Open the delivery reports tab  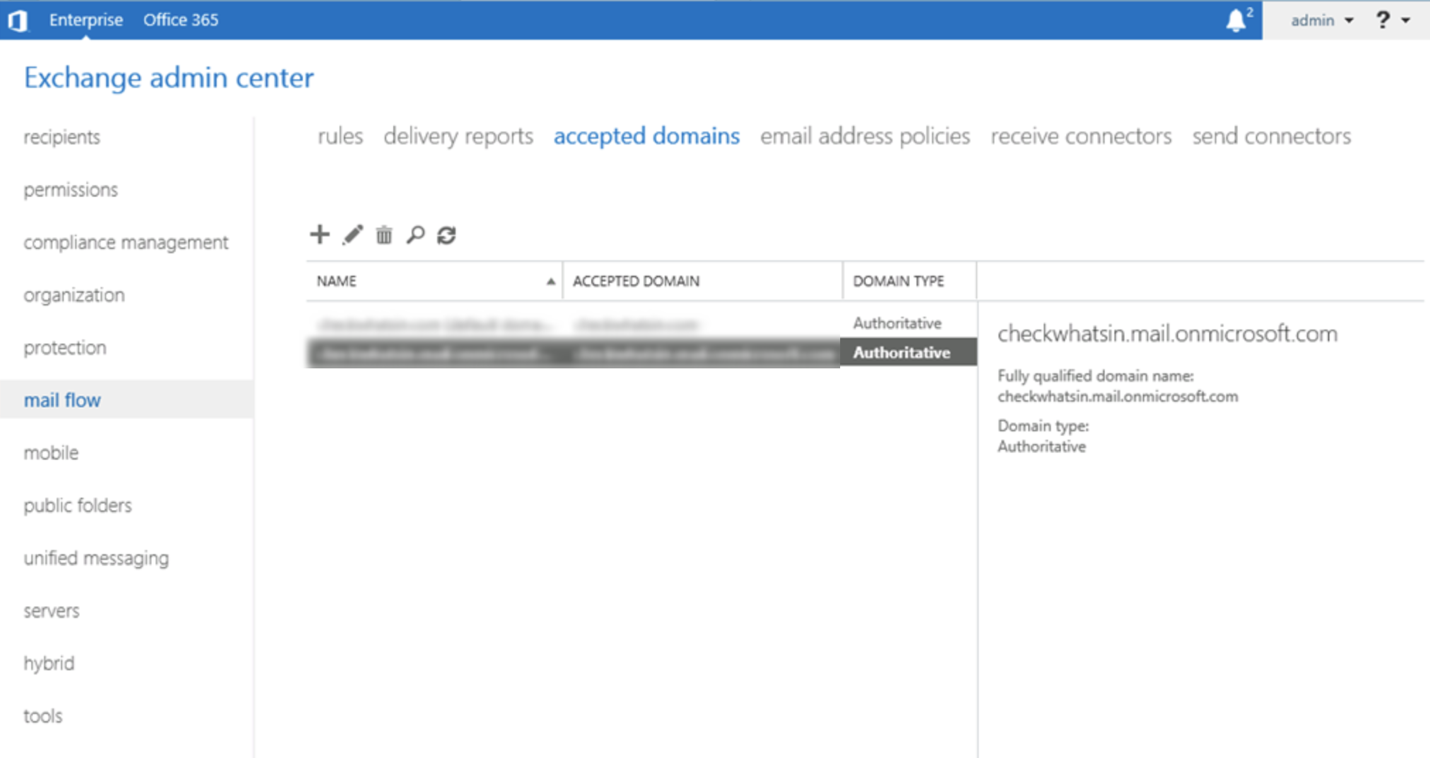pyautogui.click(x=459, y=136)
